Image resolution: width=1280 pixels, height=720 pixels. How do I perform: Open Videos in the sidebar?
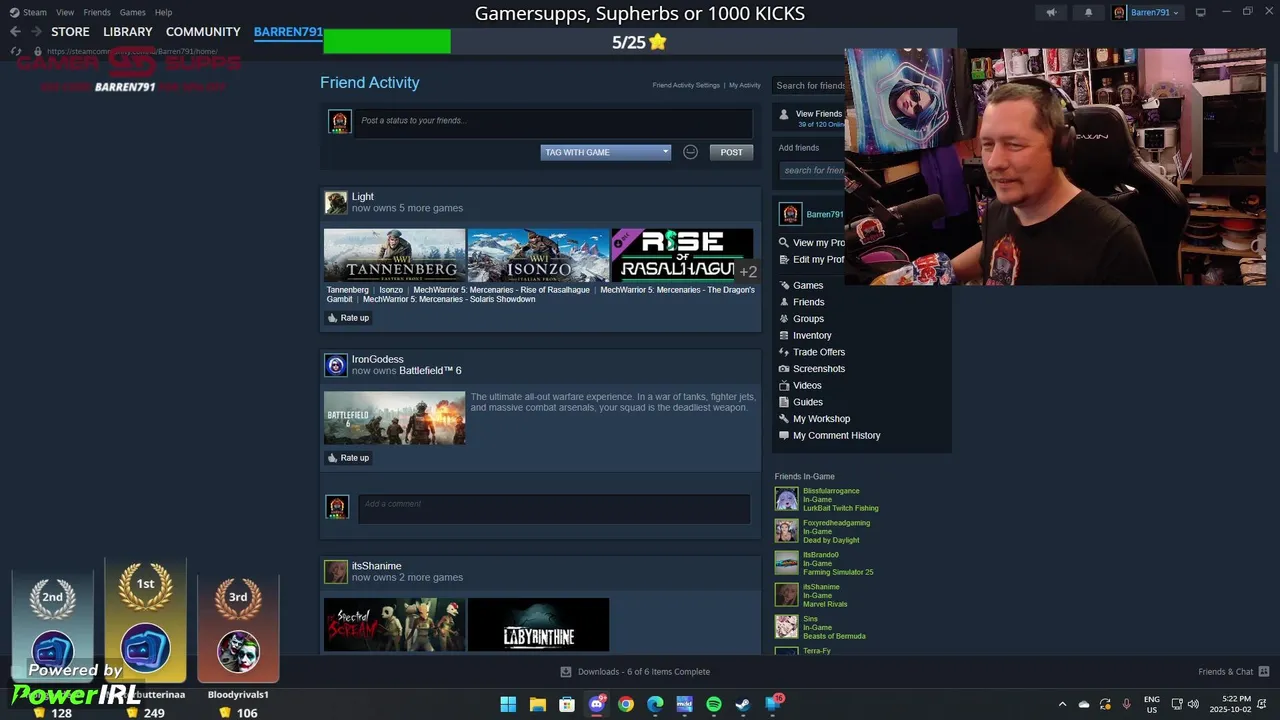tap(807, 385)
